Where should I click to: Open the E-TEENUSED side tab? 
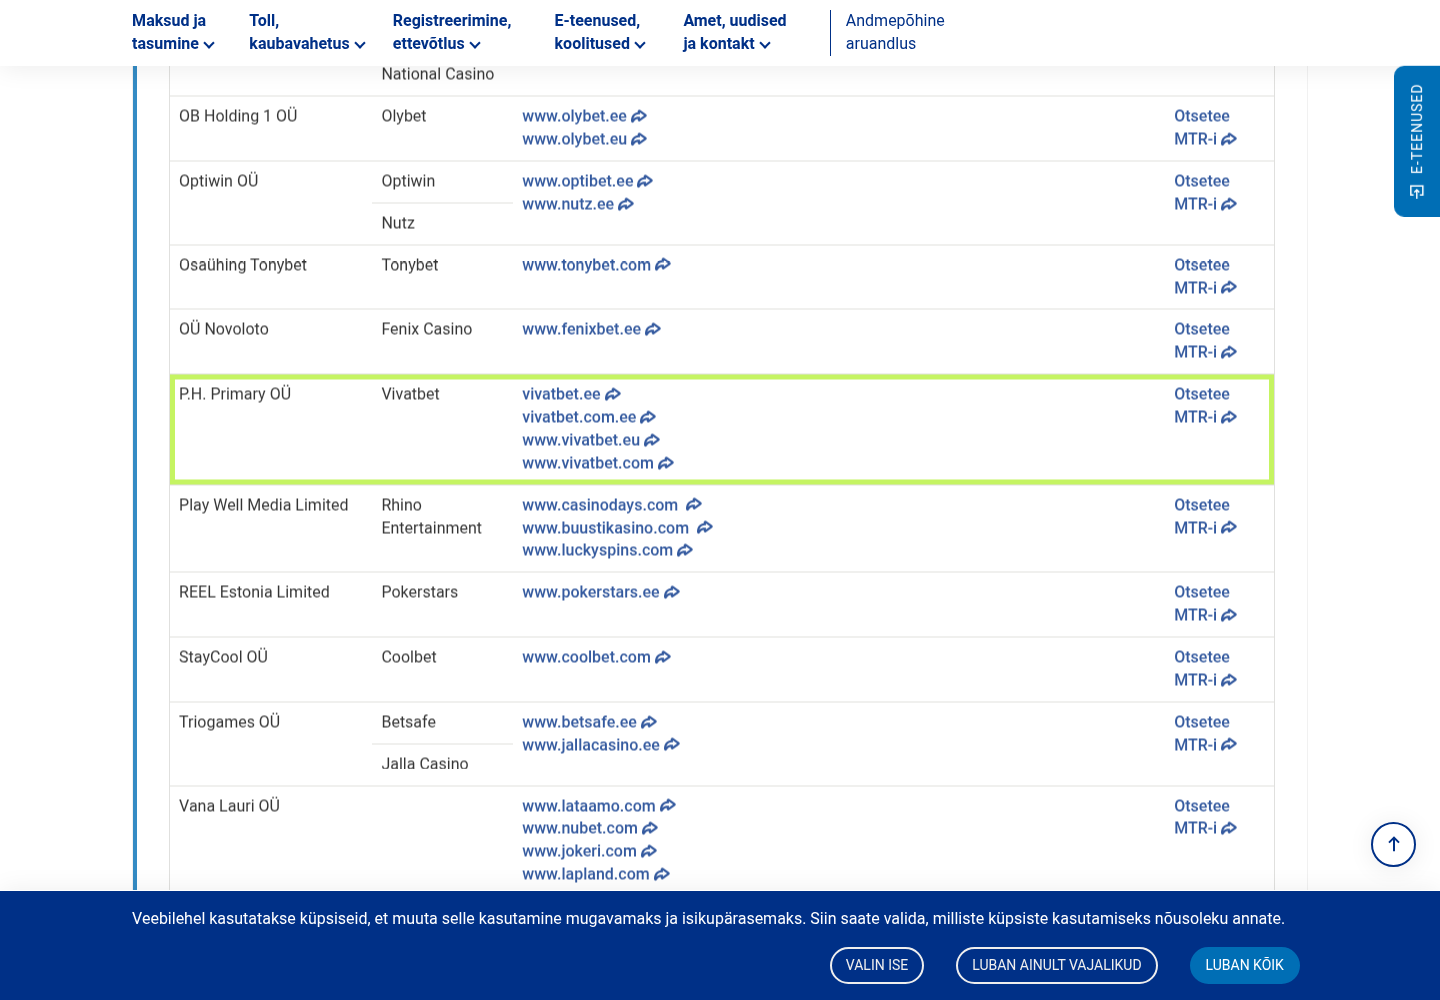click(x=1417, y=141)
